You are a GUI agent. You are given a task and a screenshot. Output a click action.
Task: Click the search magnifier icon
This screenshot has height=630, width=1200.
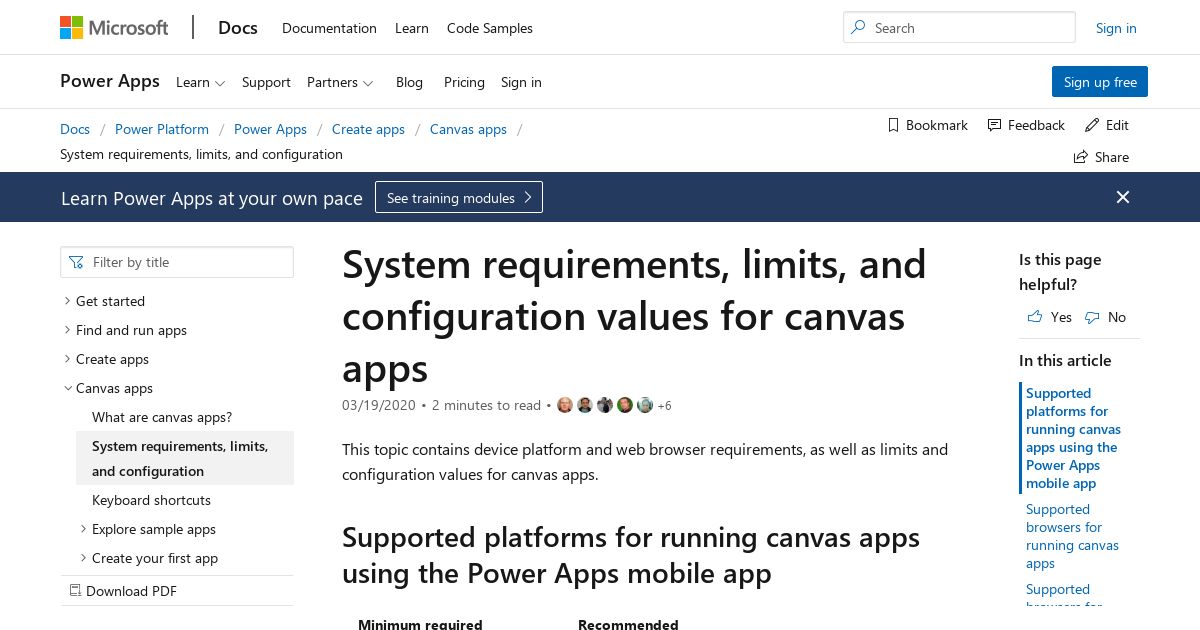[858, 28]
